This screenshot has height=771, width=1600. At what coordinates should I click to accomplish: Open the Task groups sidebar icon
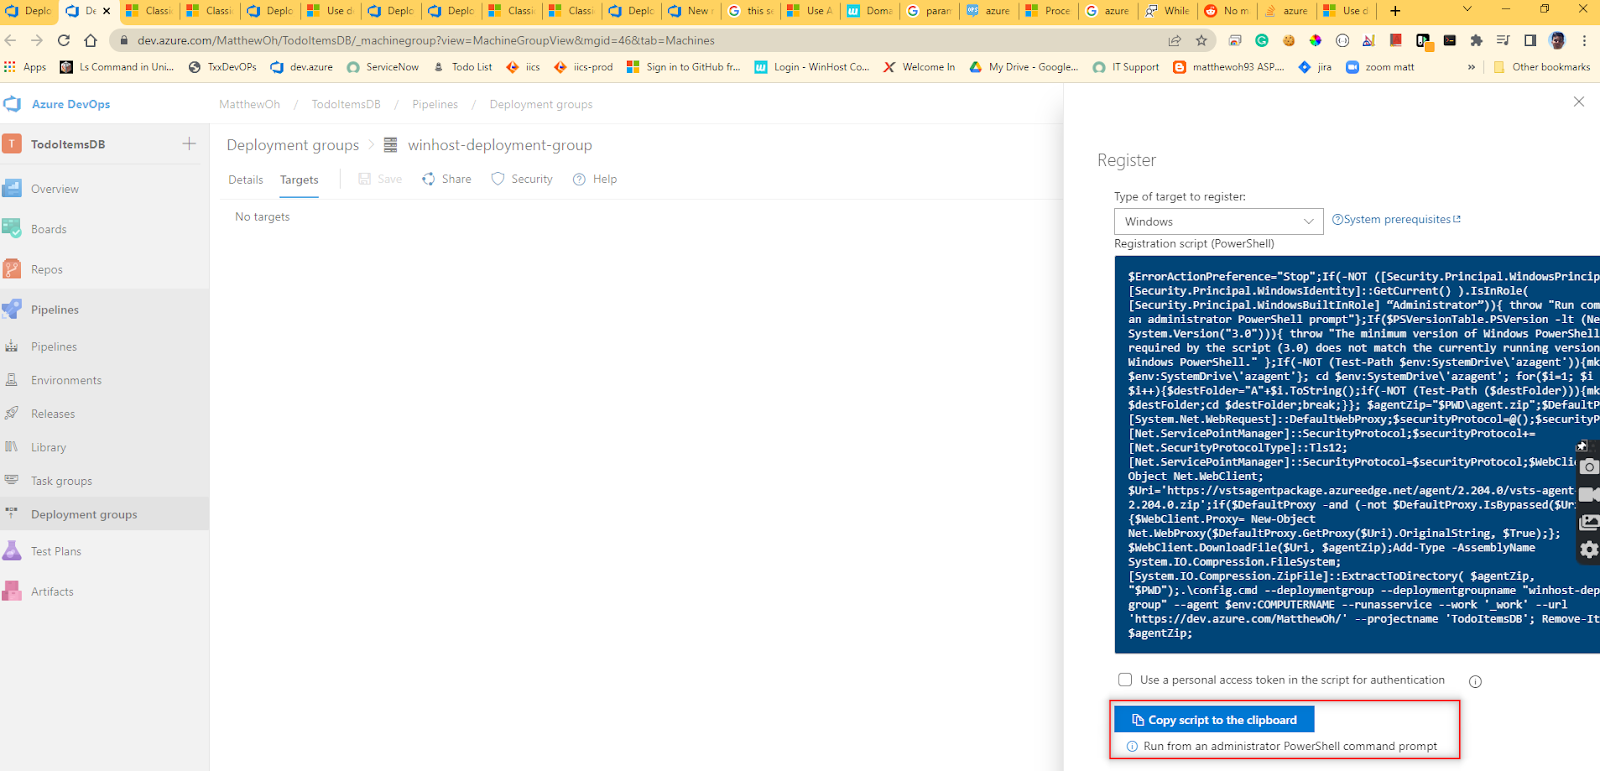[x=12, y=480]
